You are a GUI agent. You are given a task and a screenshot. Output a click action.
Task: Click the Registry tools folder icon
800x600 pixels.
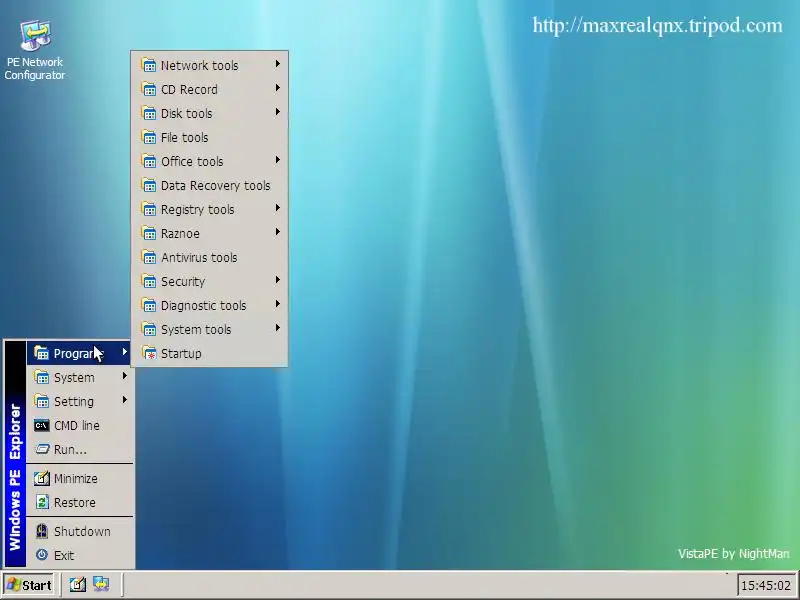[148, 209]
